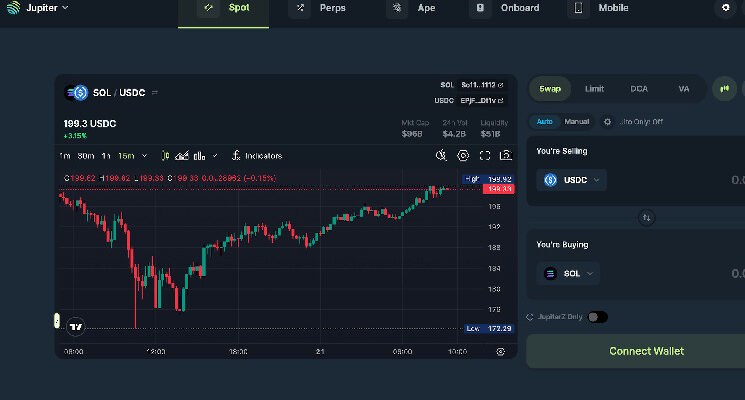Click the High 199.92 price label
Image resolution: width=745 pixels, height=400 pixels.
point(488,179)
